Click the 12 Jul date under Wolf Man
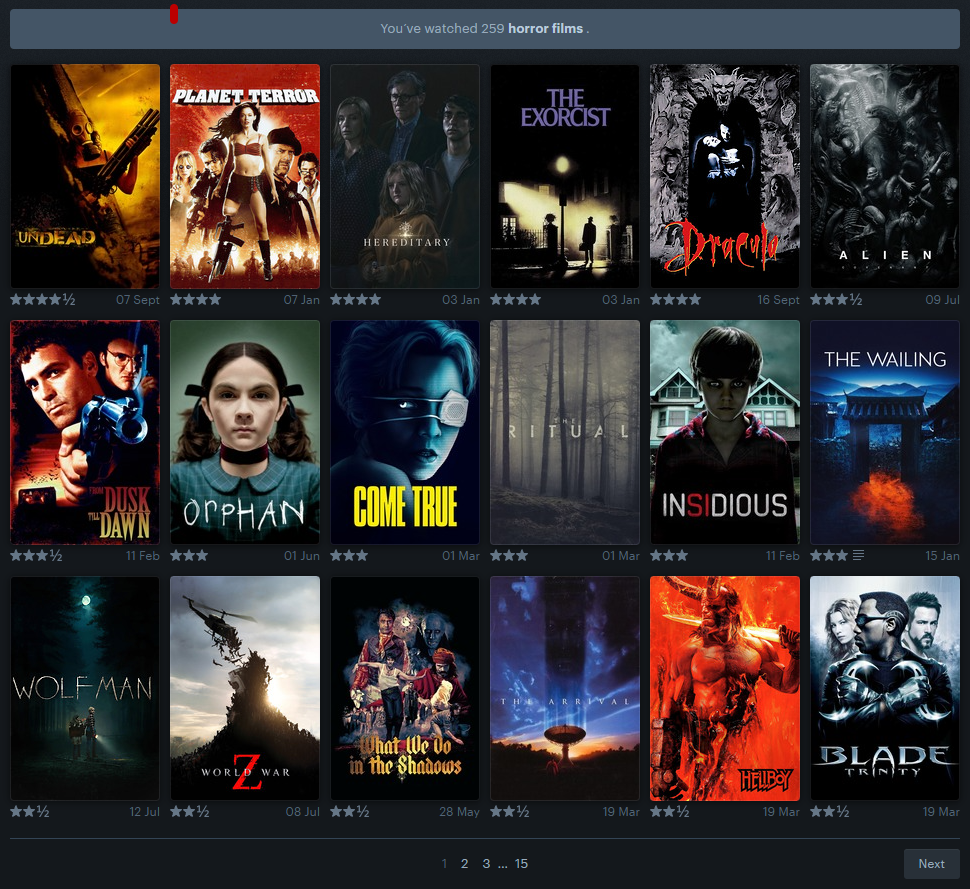 144,812
